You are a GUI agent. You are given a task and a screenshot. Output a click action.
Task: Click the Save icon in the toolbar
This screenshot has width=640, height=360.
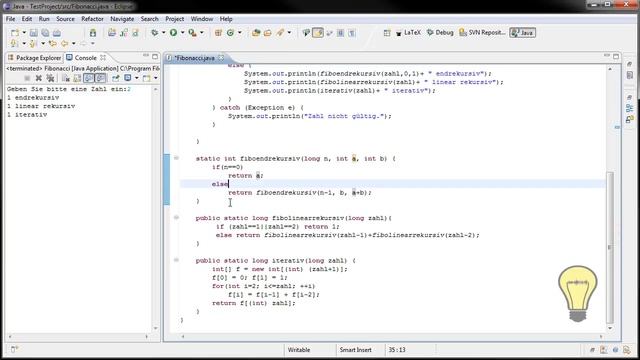[33, 33]
